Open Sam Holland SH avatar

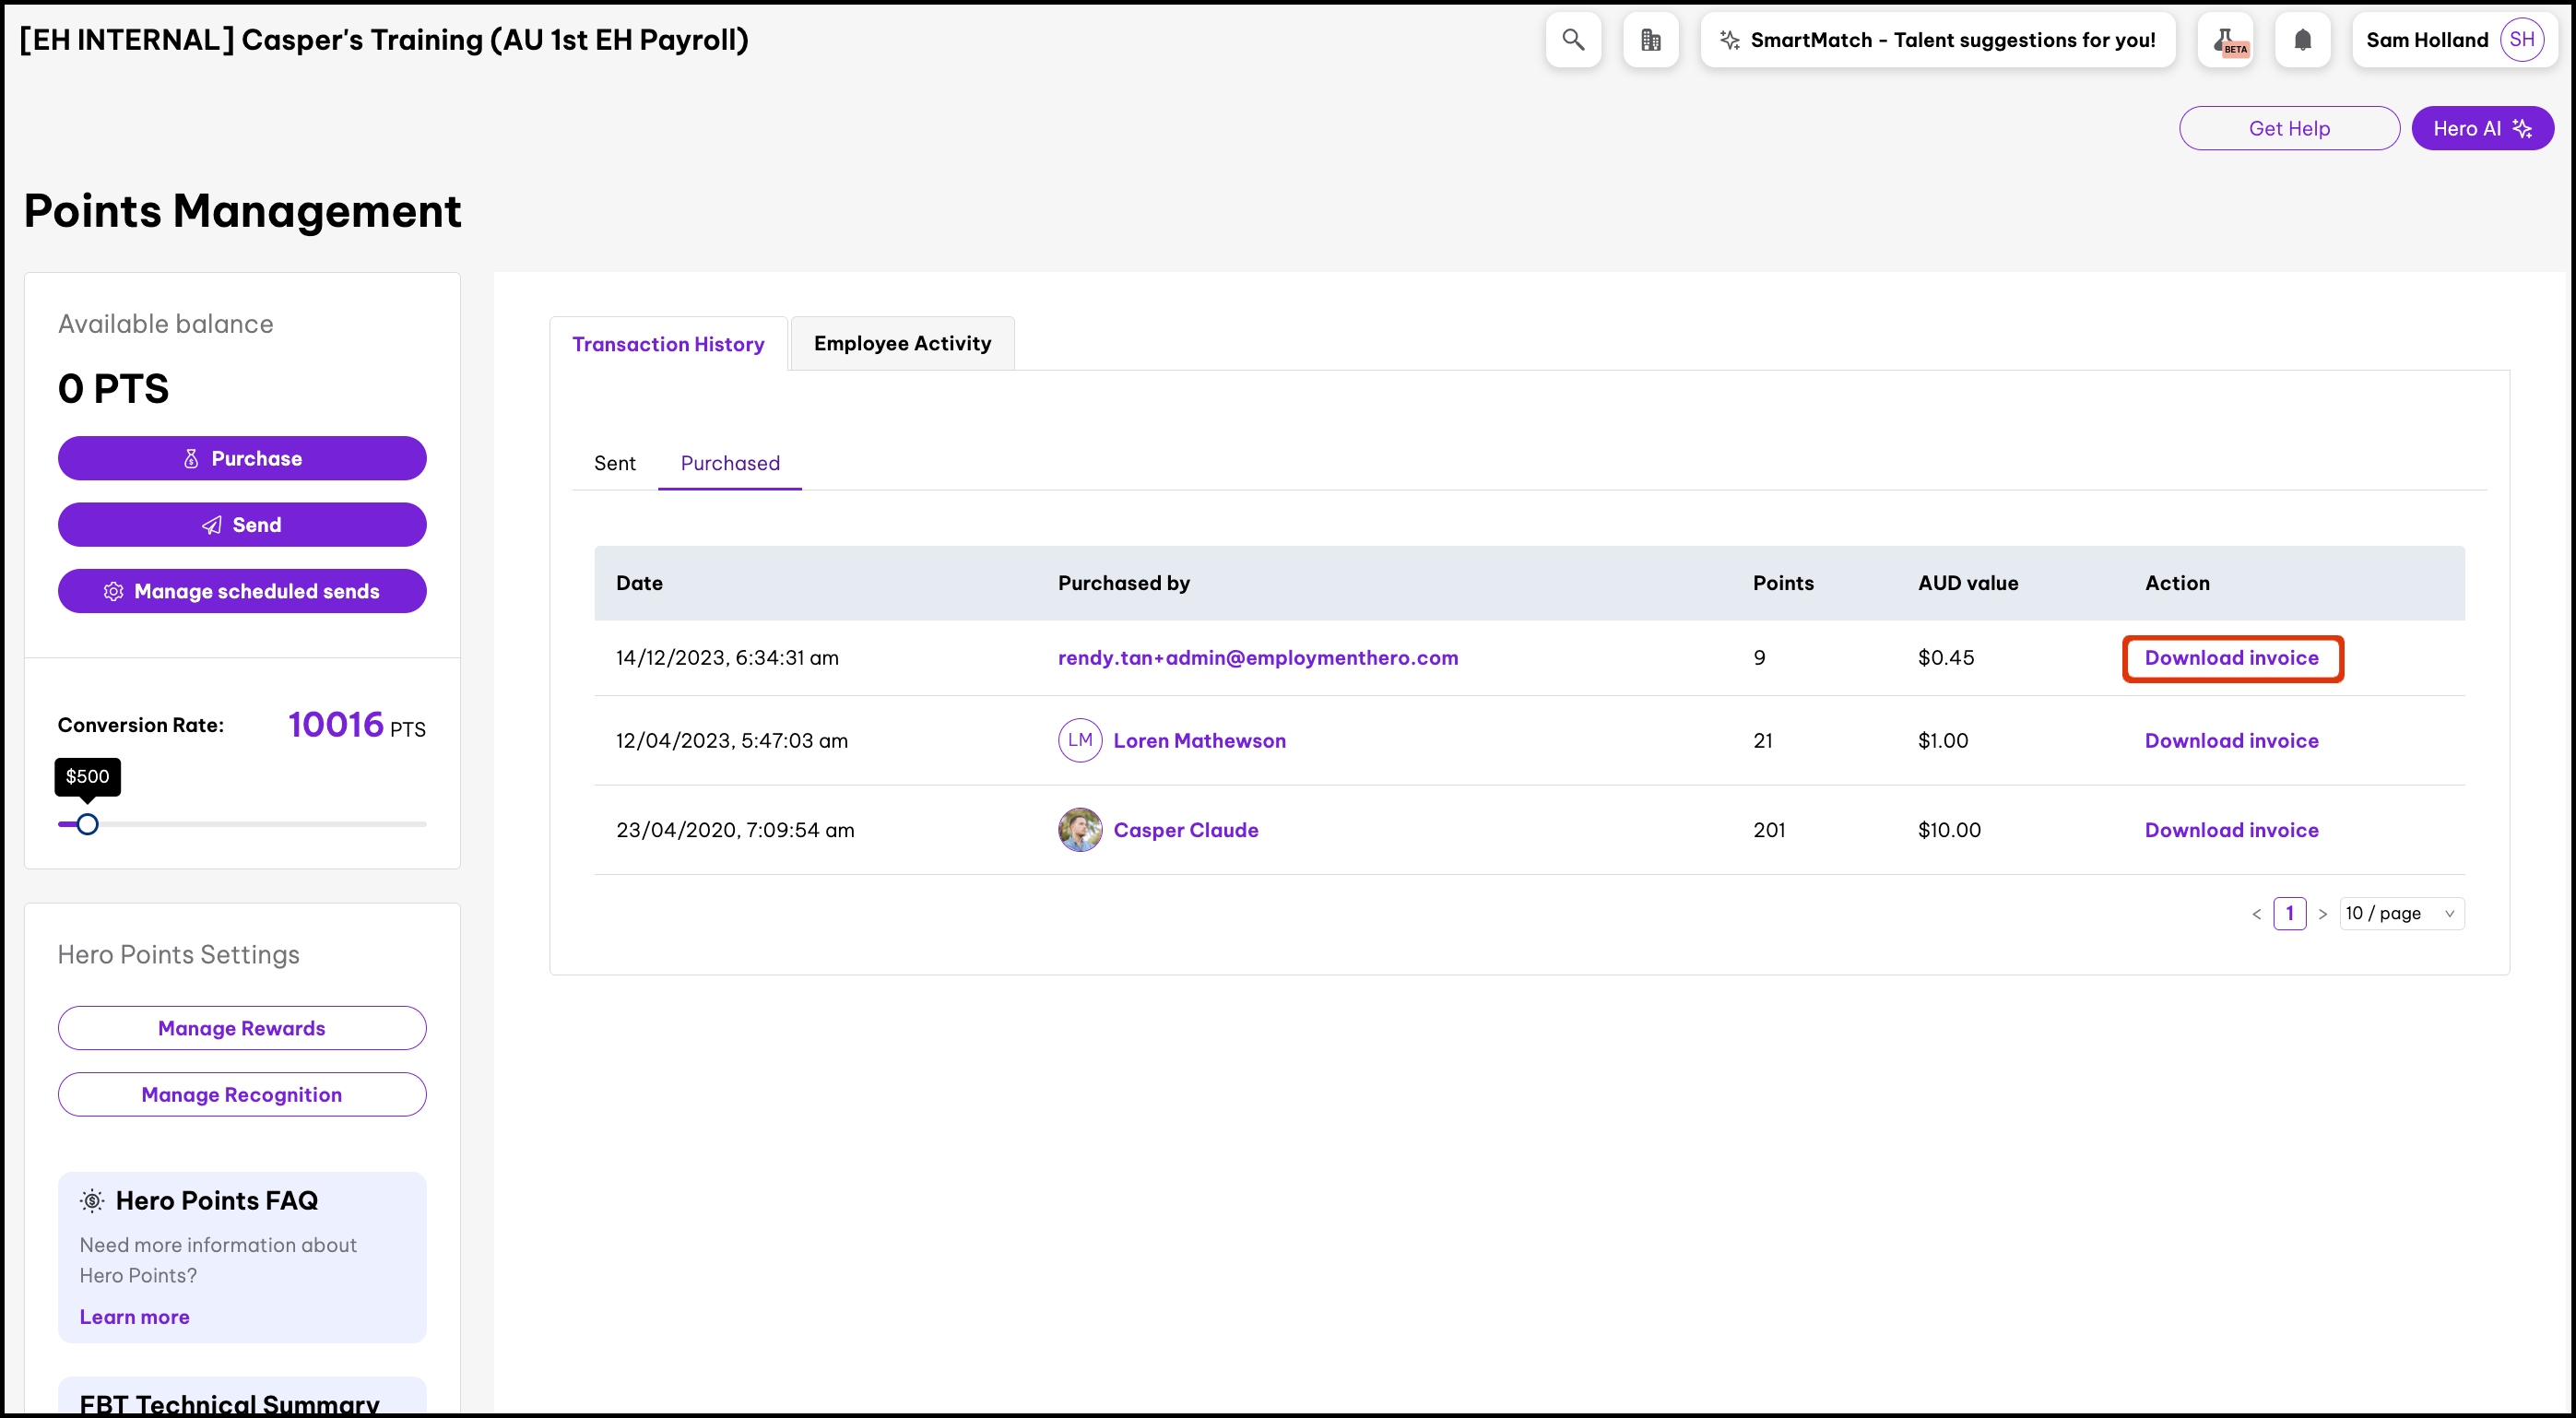click(x=2521, y=40)
